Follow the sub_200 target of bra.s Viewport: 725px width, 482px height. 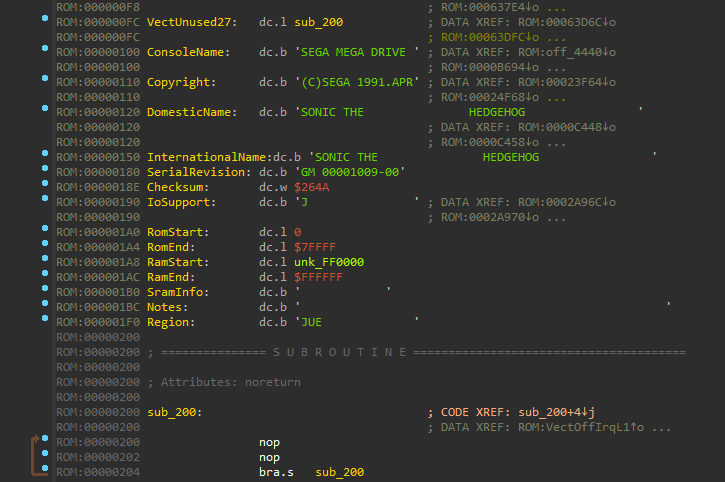click(x=339, y=472)
